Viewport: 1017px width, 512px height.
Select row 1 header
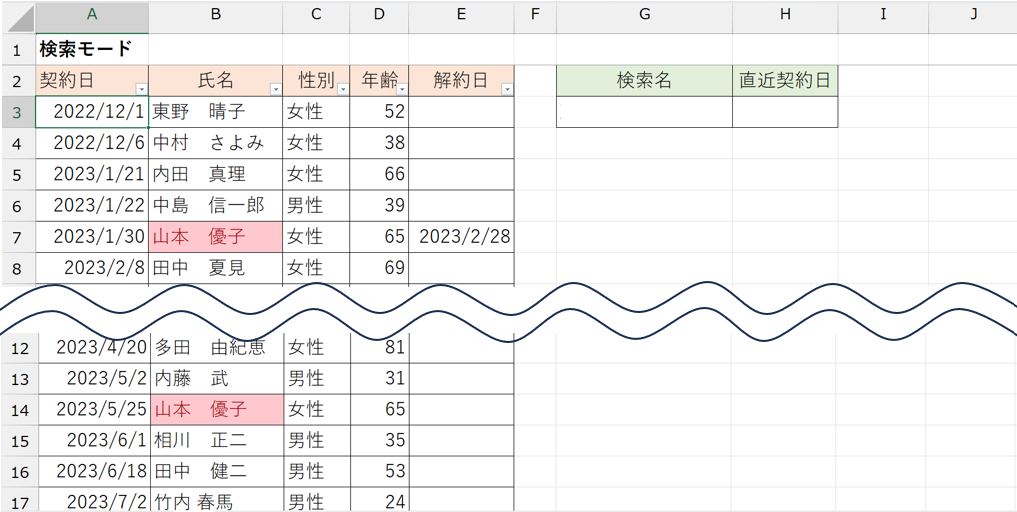click(18, 49)
